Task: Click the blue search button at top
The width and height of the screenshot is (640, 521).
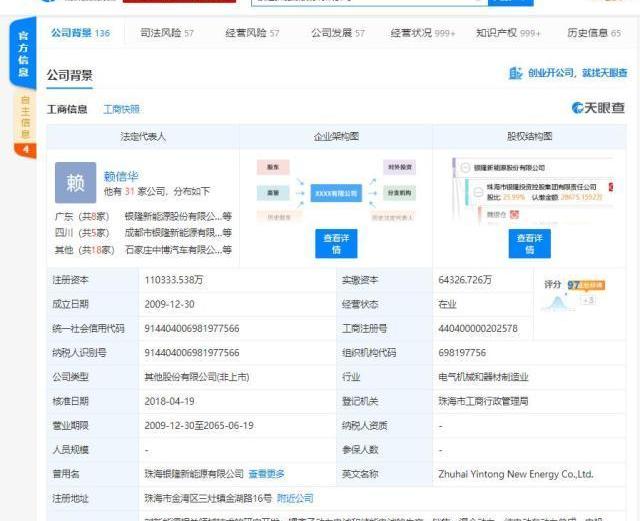Action: pos(511,2)
